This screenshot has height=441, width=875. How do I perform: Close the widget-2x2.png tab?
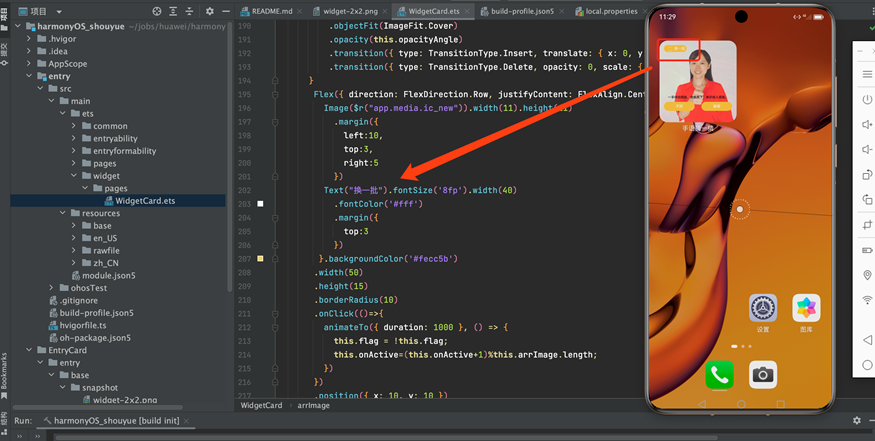coord(384,11)
